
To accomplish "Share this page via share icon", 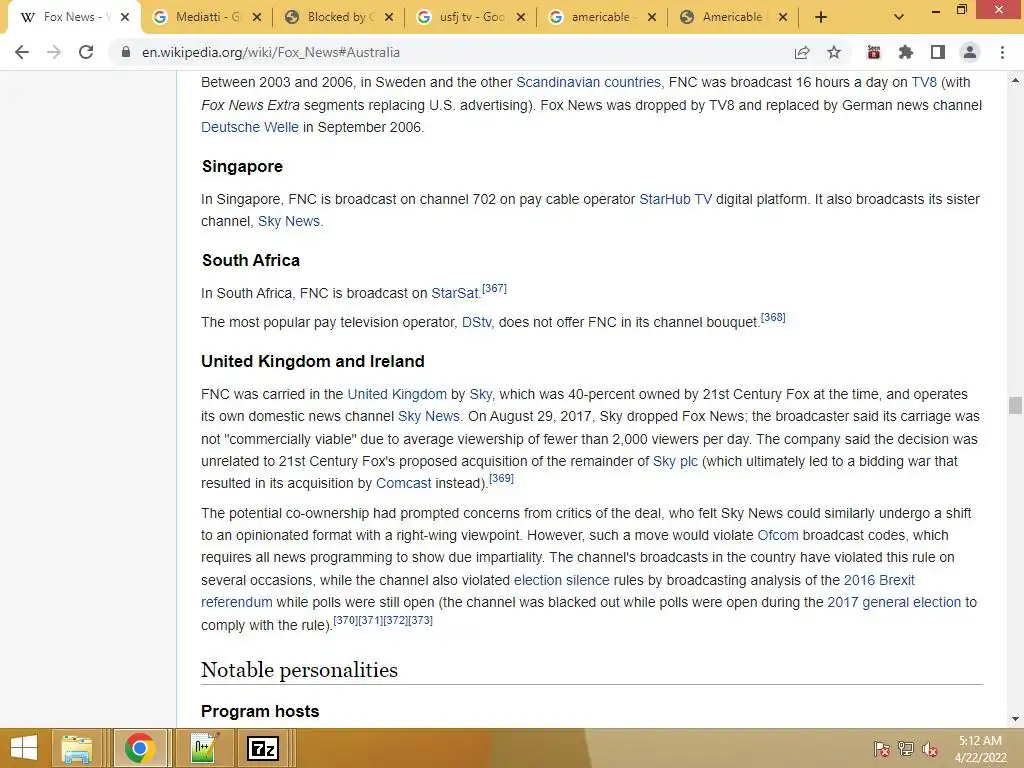I will (x=802, y=52).
